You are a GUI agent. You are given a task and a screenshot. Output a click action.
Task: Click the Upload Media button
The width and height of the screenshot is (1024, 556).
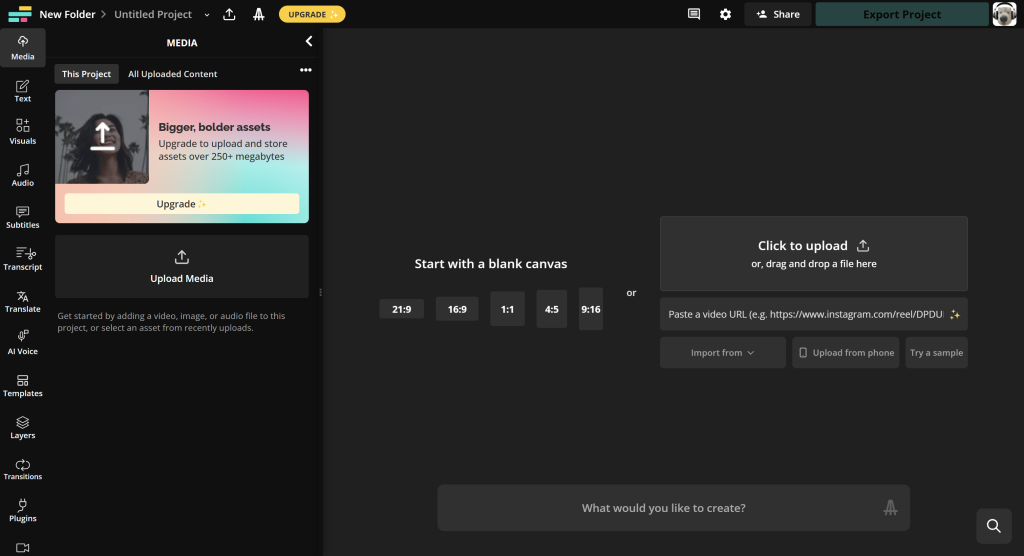pos(182,266)
